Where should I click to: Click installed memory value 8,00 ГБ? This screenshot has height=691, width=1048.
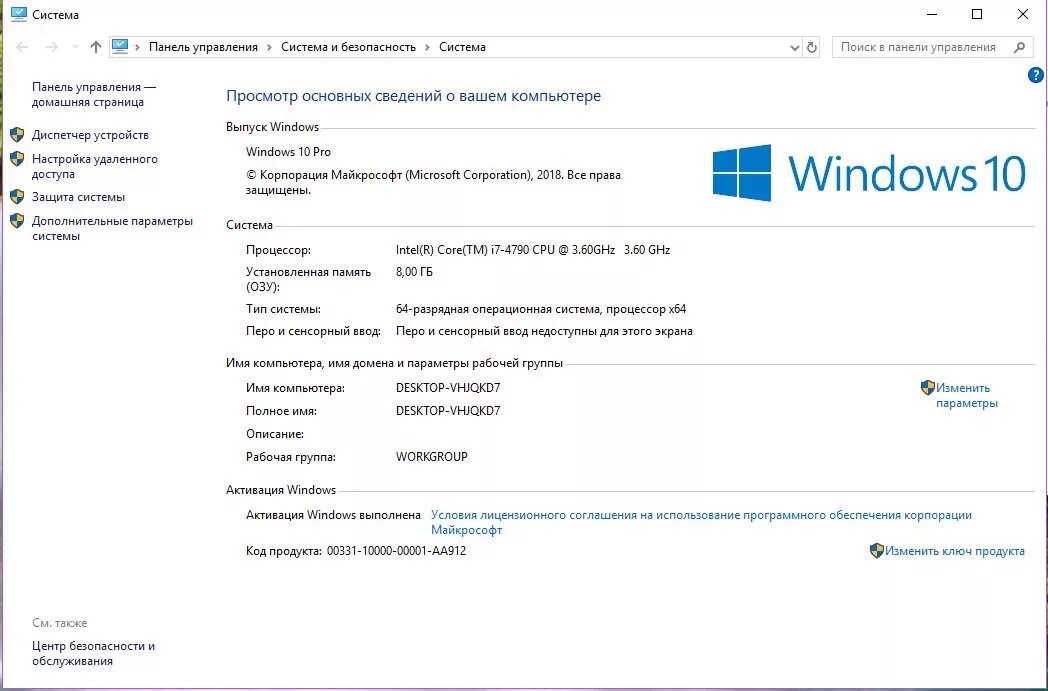click(414, 272)
